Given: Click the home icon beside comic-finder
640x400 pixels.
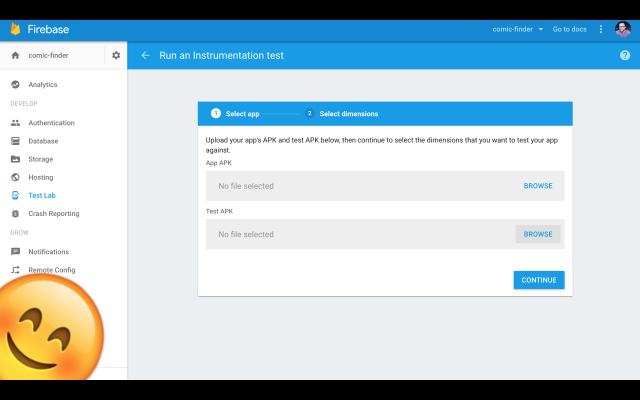Looking at the screenshot, I should point(15,55).
